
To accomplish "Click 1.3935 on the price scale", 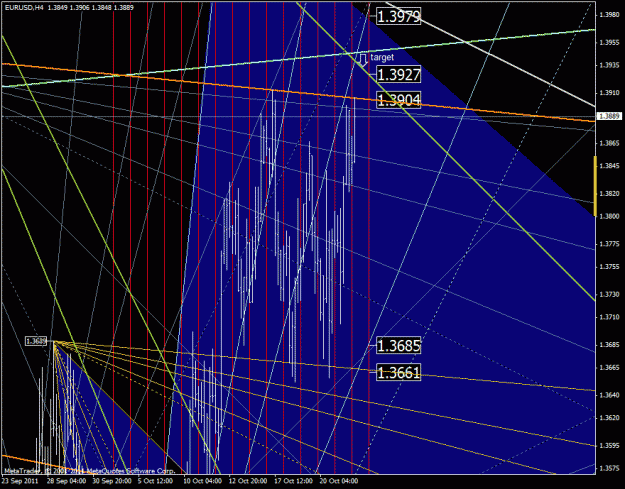I will coord(609,65).
